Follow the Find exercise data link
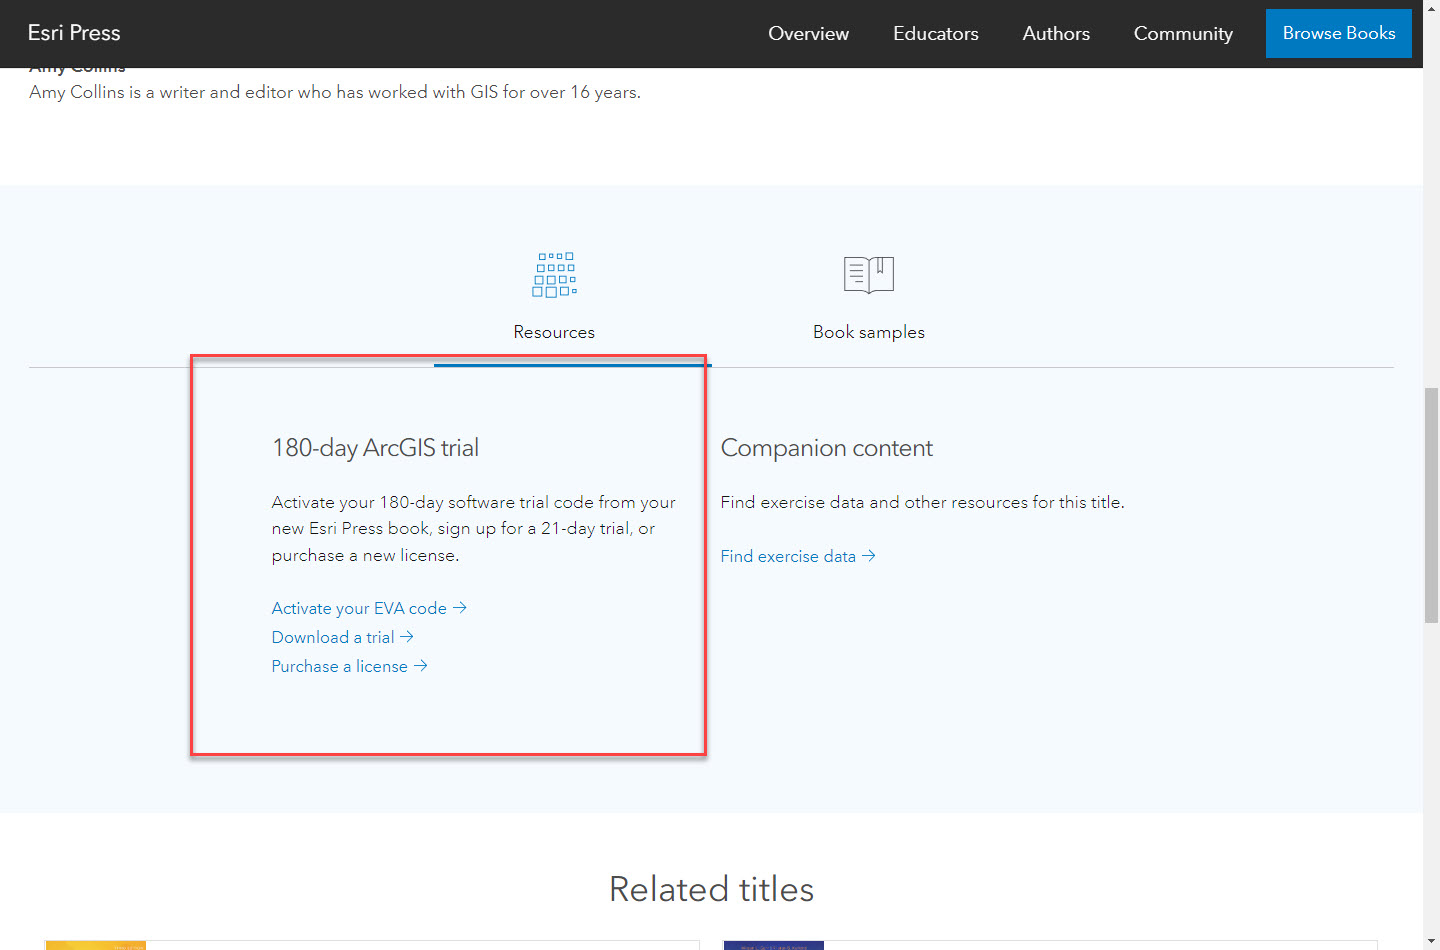This screenshot has width=1440, height=950. tap(798, 556)
